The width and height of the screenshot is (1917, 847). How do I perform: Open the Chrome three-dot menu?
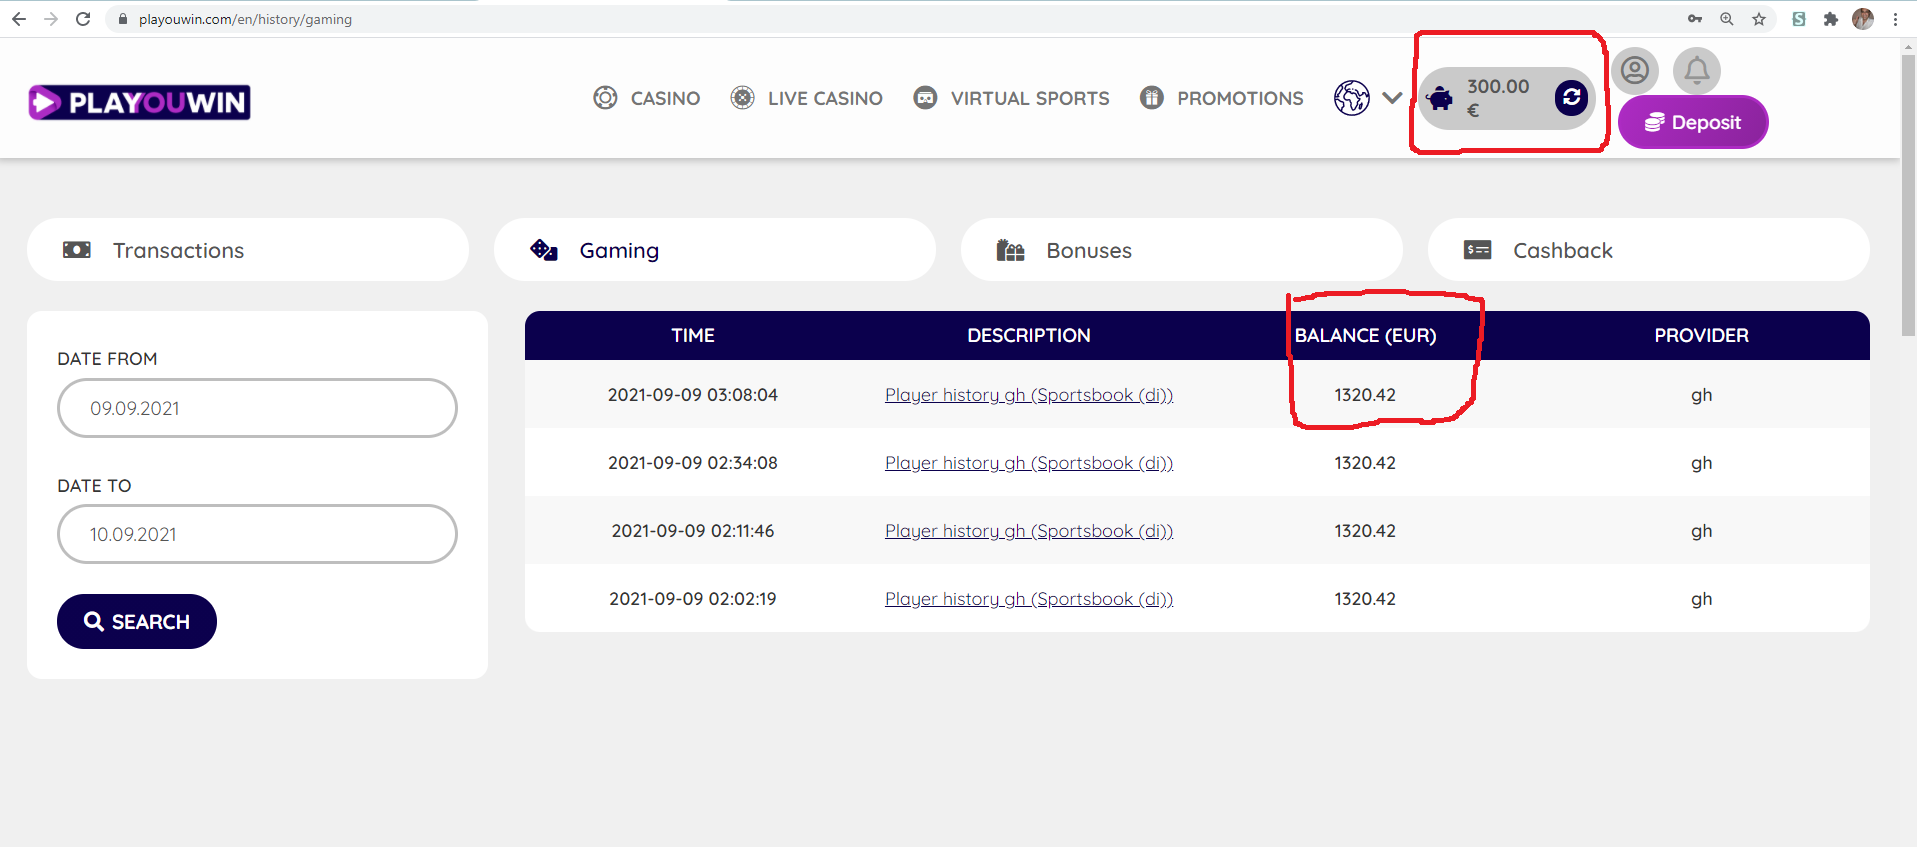1895,19
